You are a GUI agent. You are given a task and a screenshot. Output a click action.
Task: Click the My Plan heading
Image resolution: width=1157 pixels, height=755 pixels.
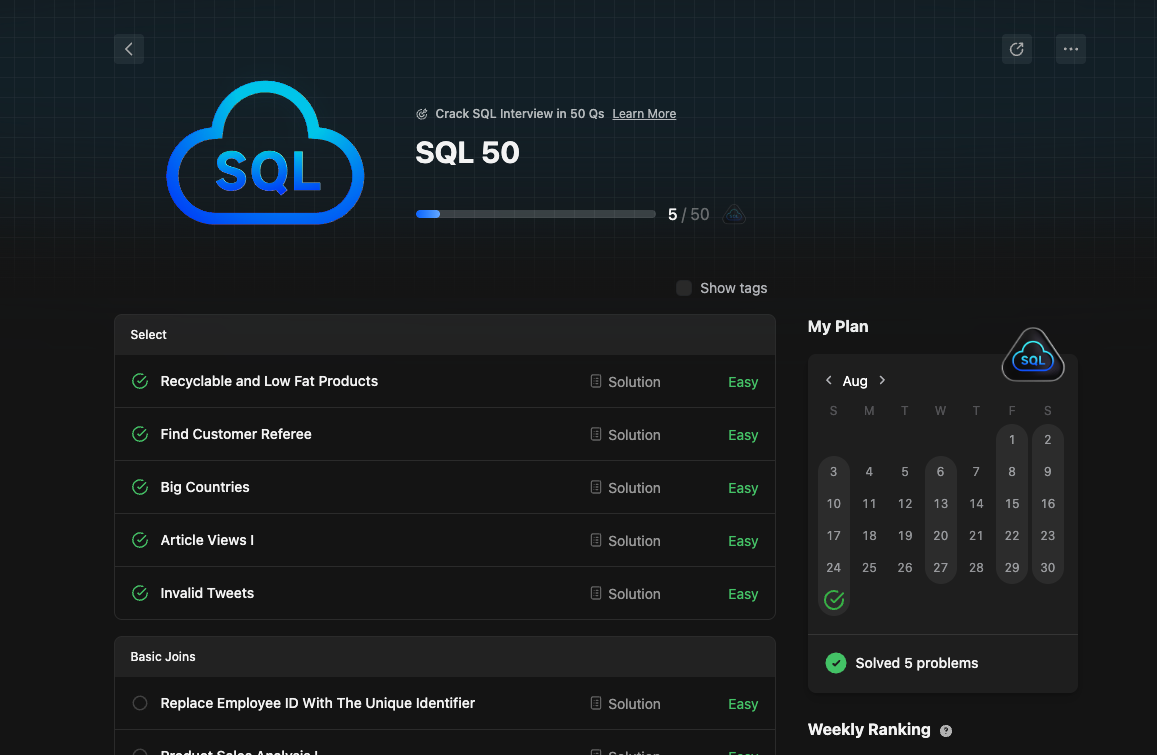pos(837,326)
